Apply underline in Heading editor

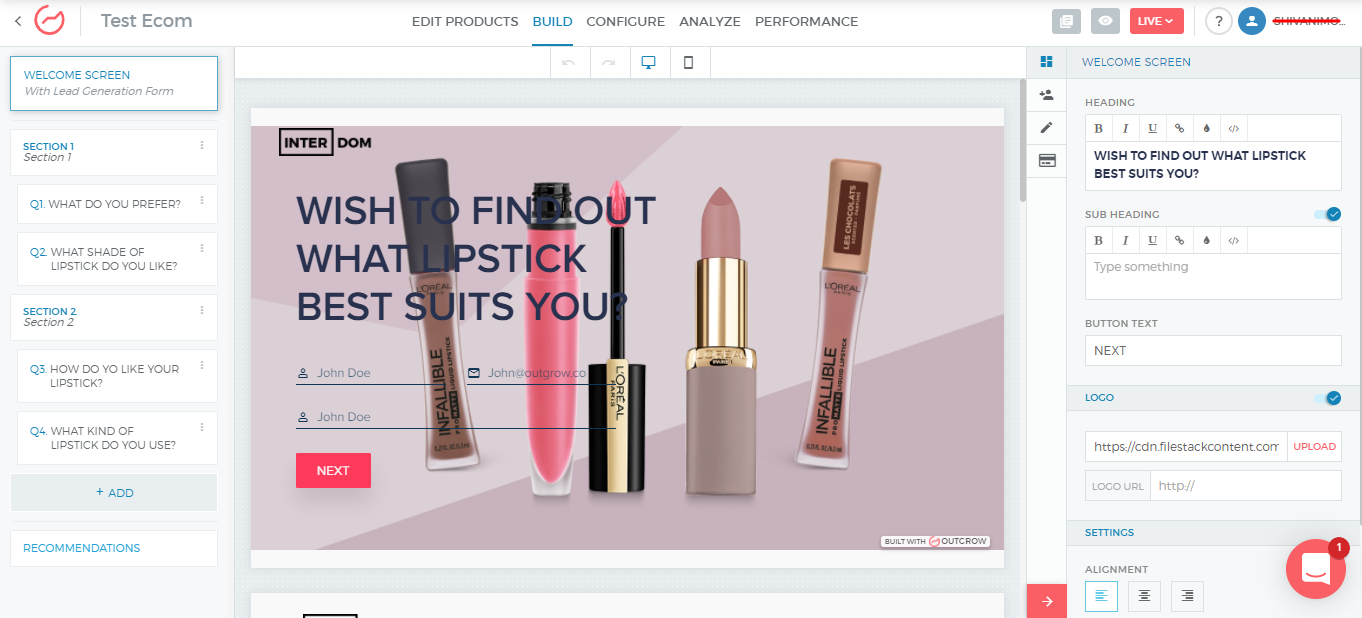(x=1153, y=128)
